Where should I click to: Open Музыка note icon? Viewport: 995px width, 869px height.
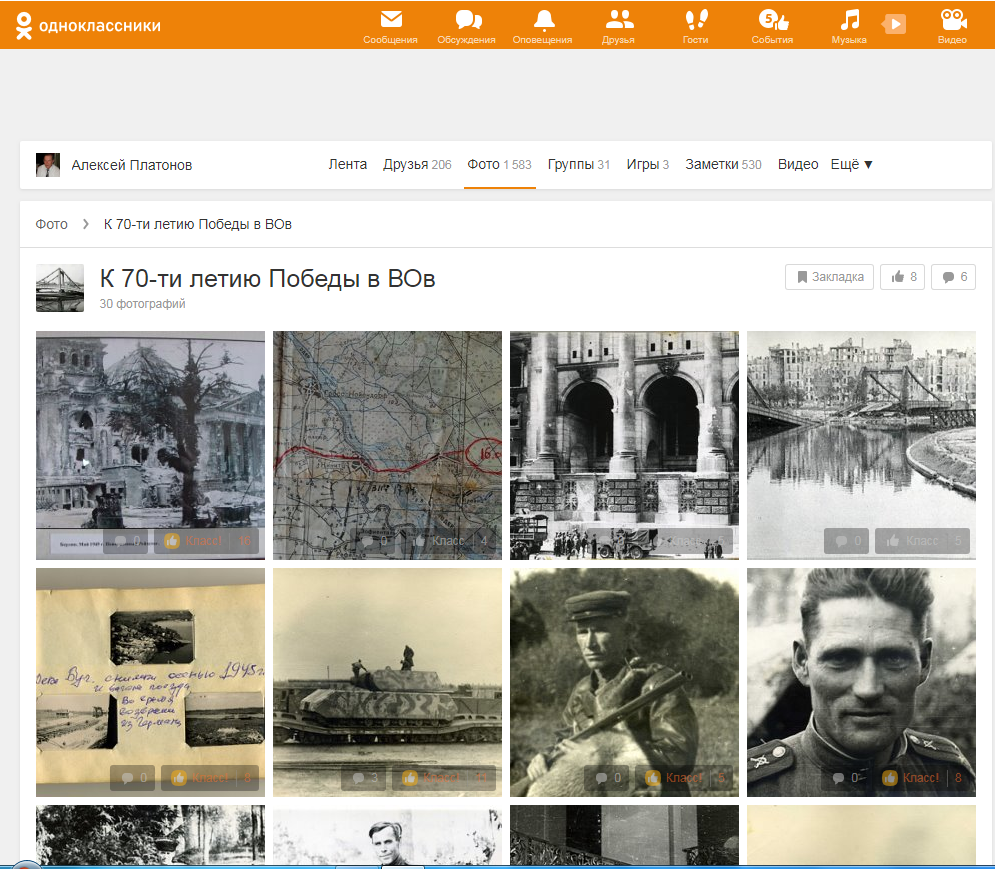pyautogui.click(x=849, y=27)
